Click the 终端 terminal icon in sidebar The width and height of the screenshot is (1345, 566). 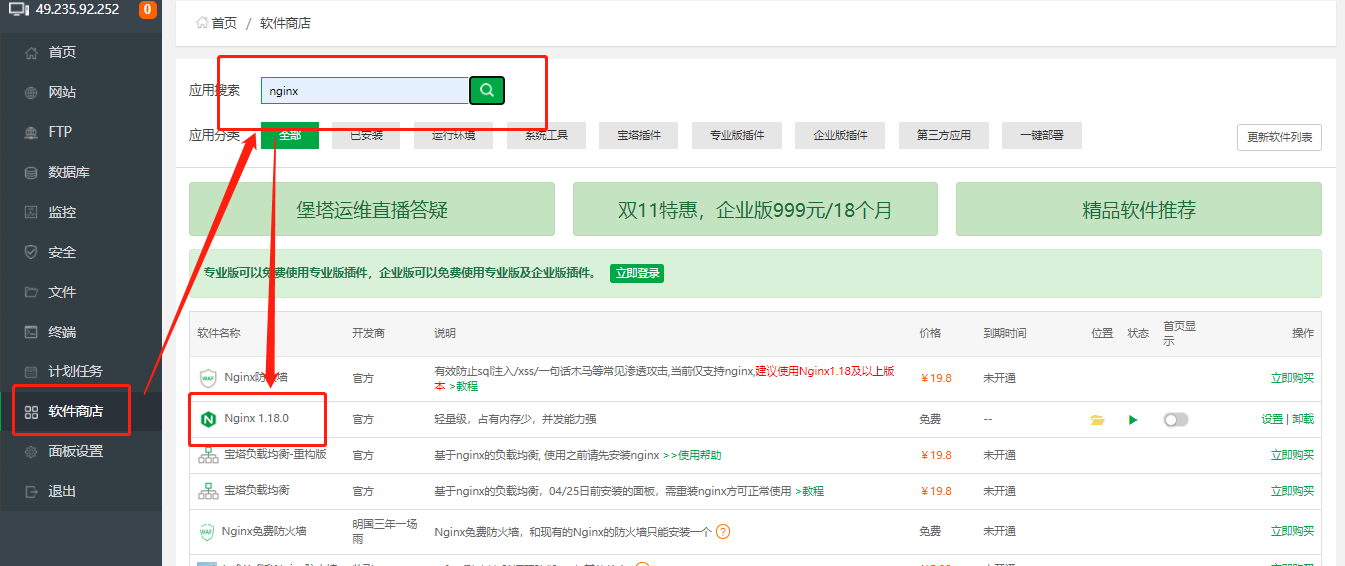[x=31, y=332]
